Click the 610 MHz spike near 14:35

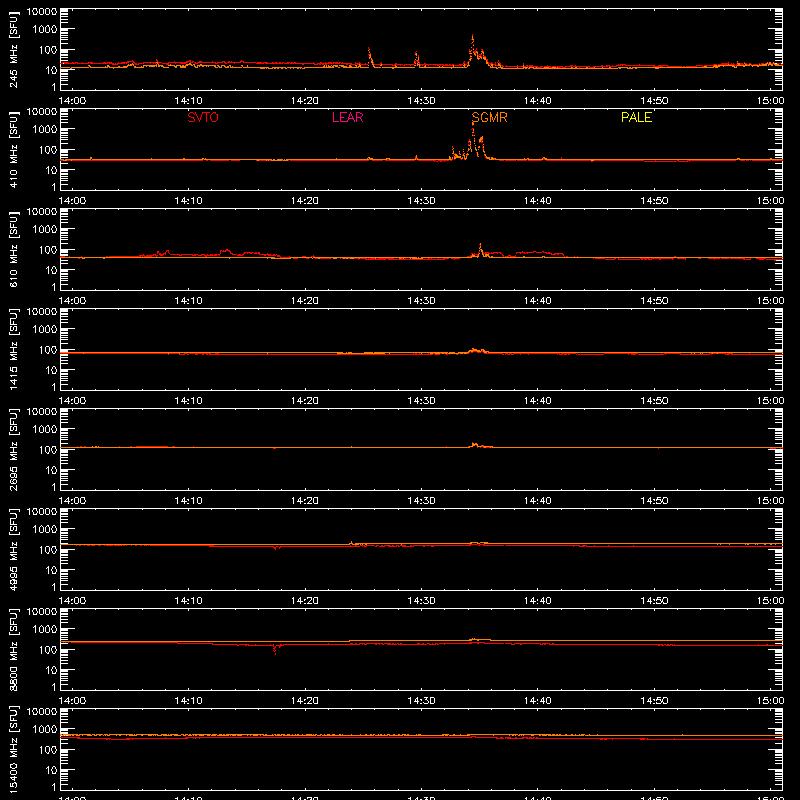[480, 246]
